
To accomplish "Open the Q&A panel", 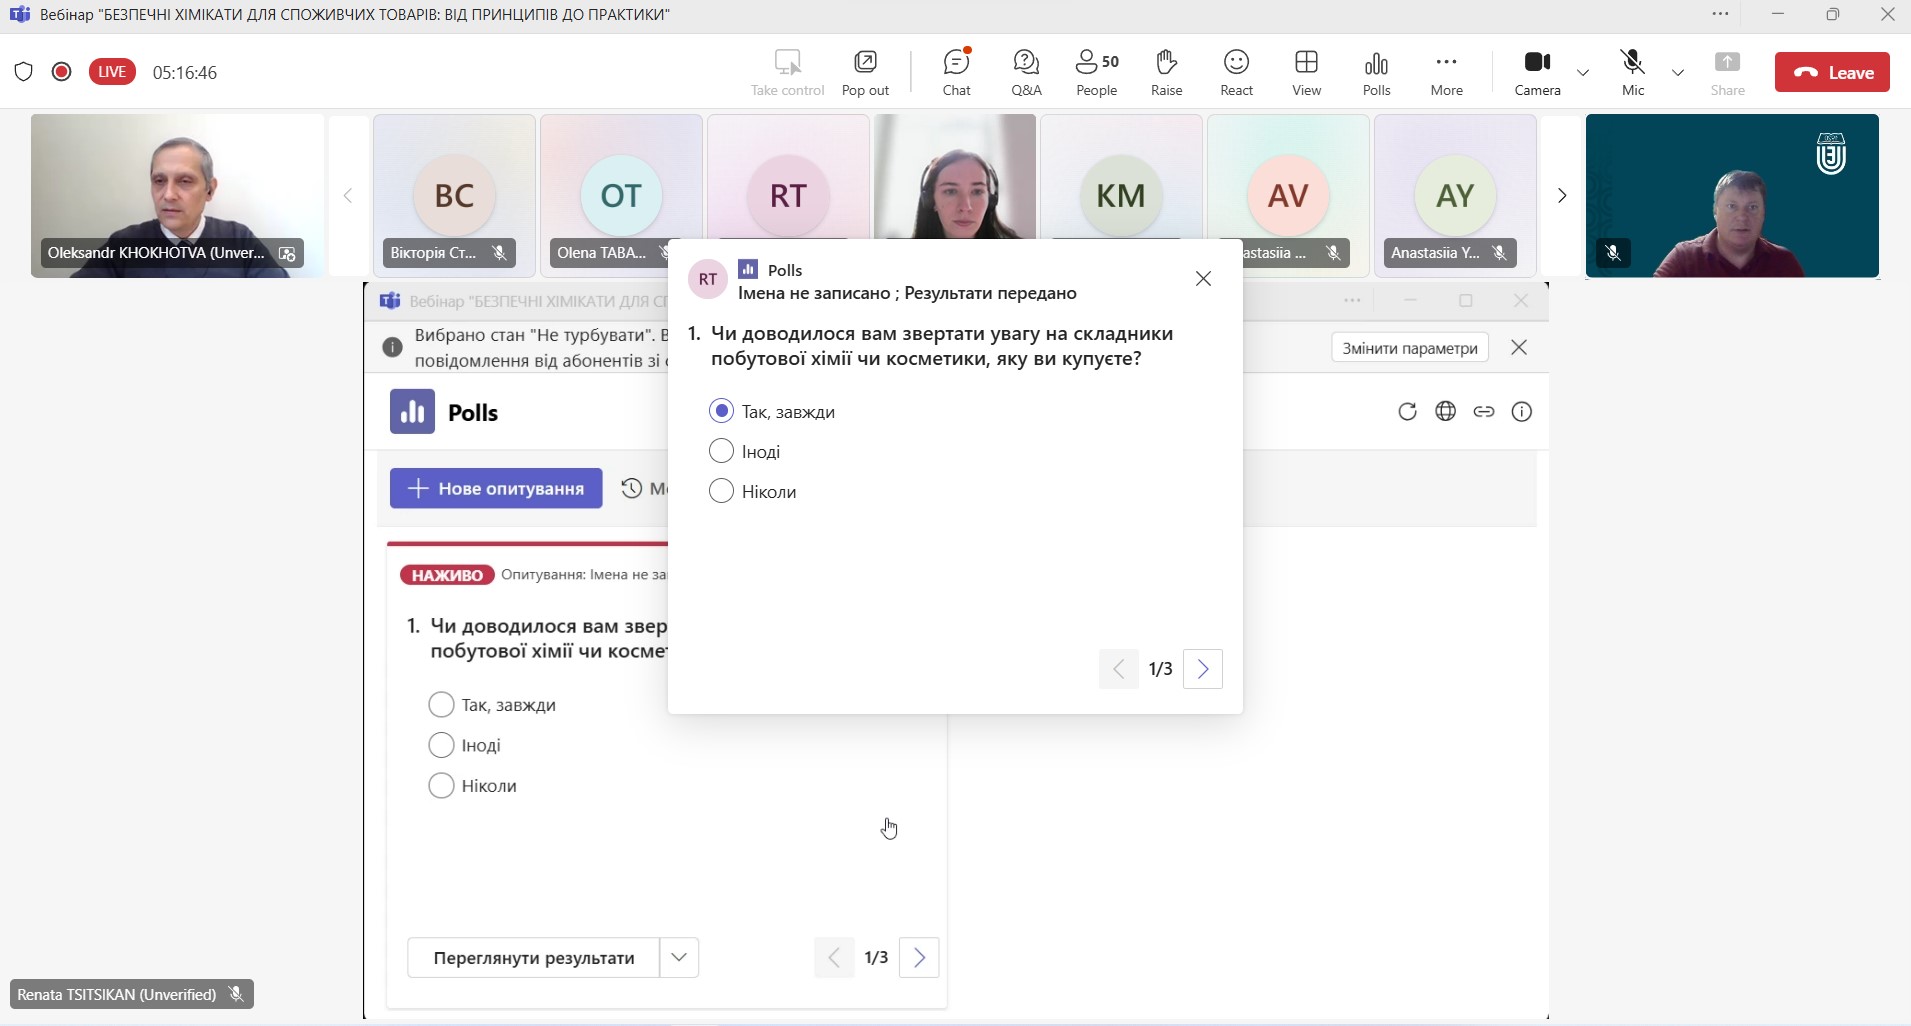I will pyautogui.click(x=1026, y=72).
